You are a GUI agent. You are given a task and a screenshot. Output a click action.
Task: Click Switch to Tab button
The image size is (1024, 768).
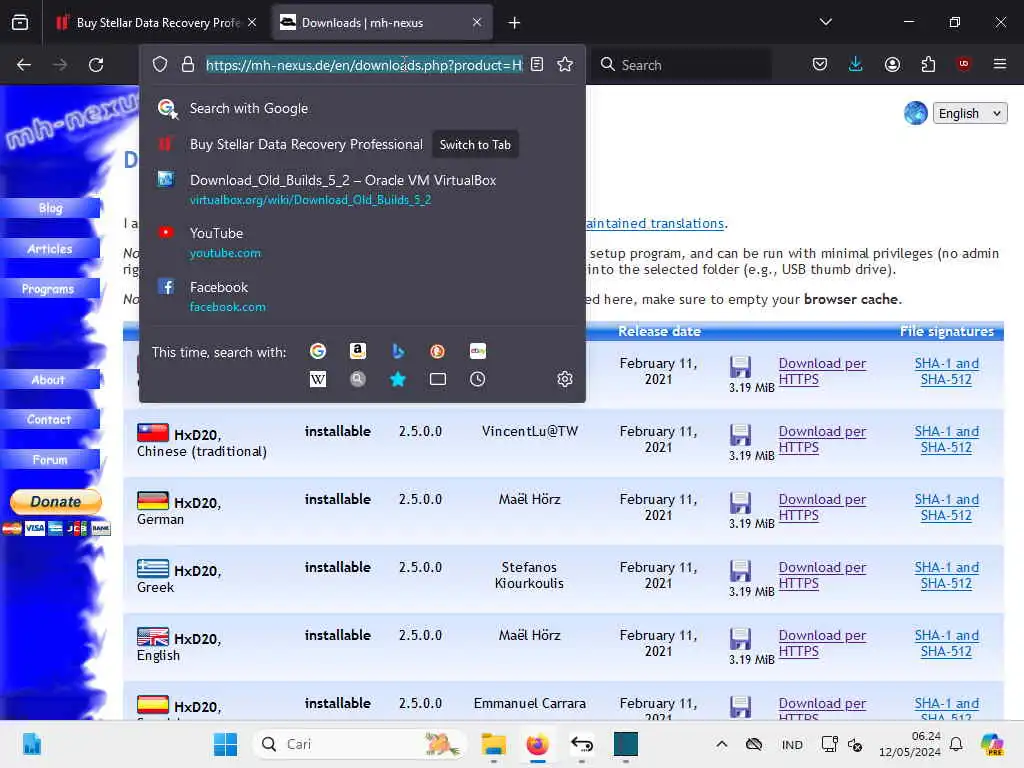click(x=475, y=145)
